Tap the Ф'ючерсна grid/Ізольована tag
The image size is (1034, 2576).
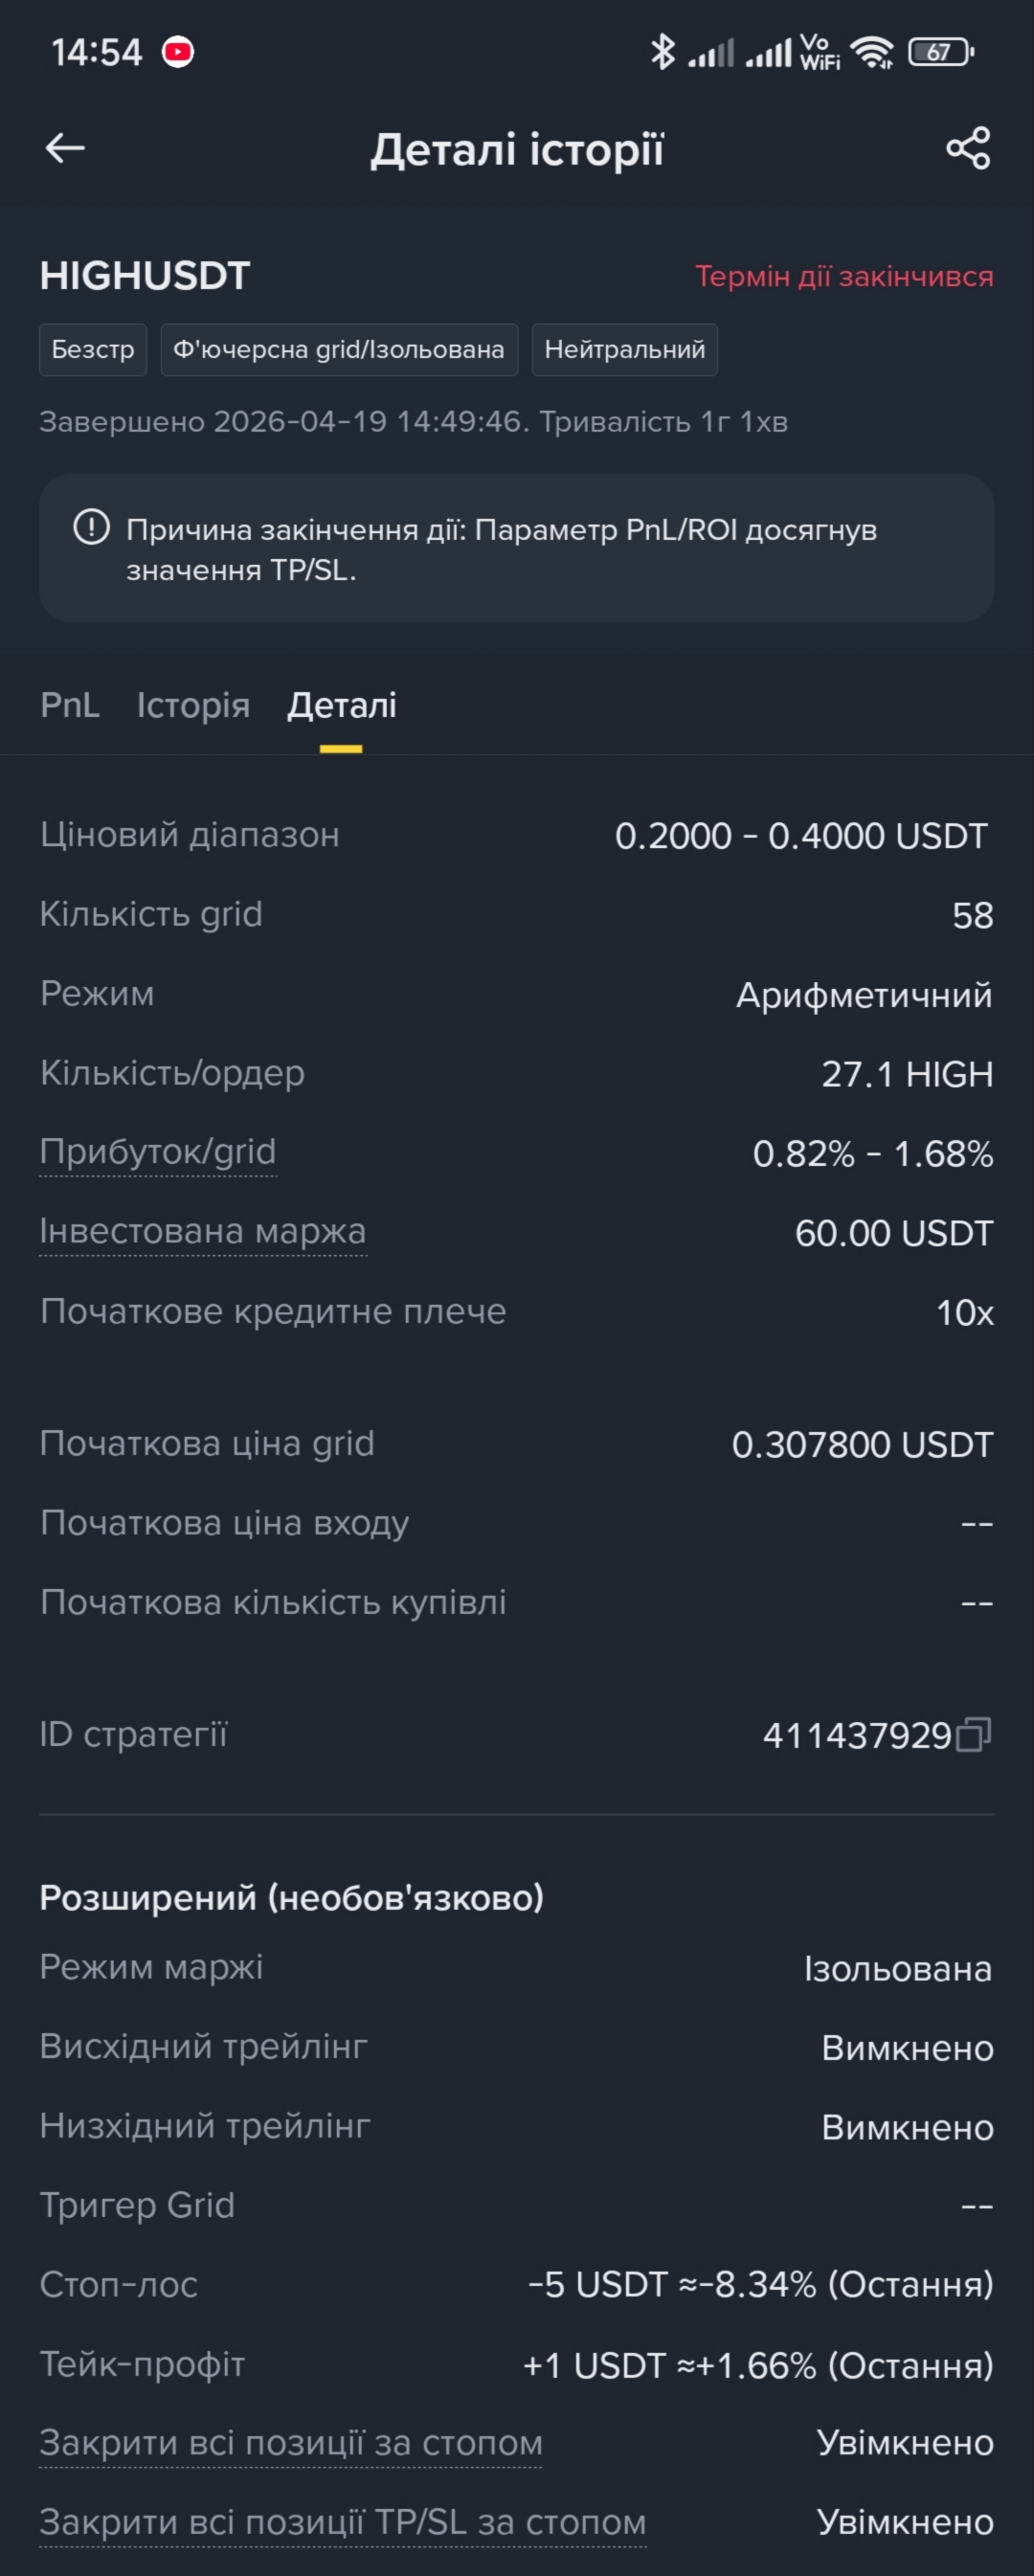(339, 350)
